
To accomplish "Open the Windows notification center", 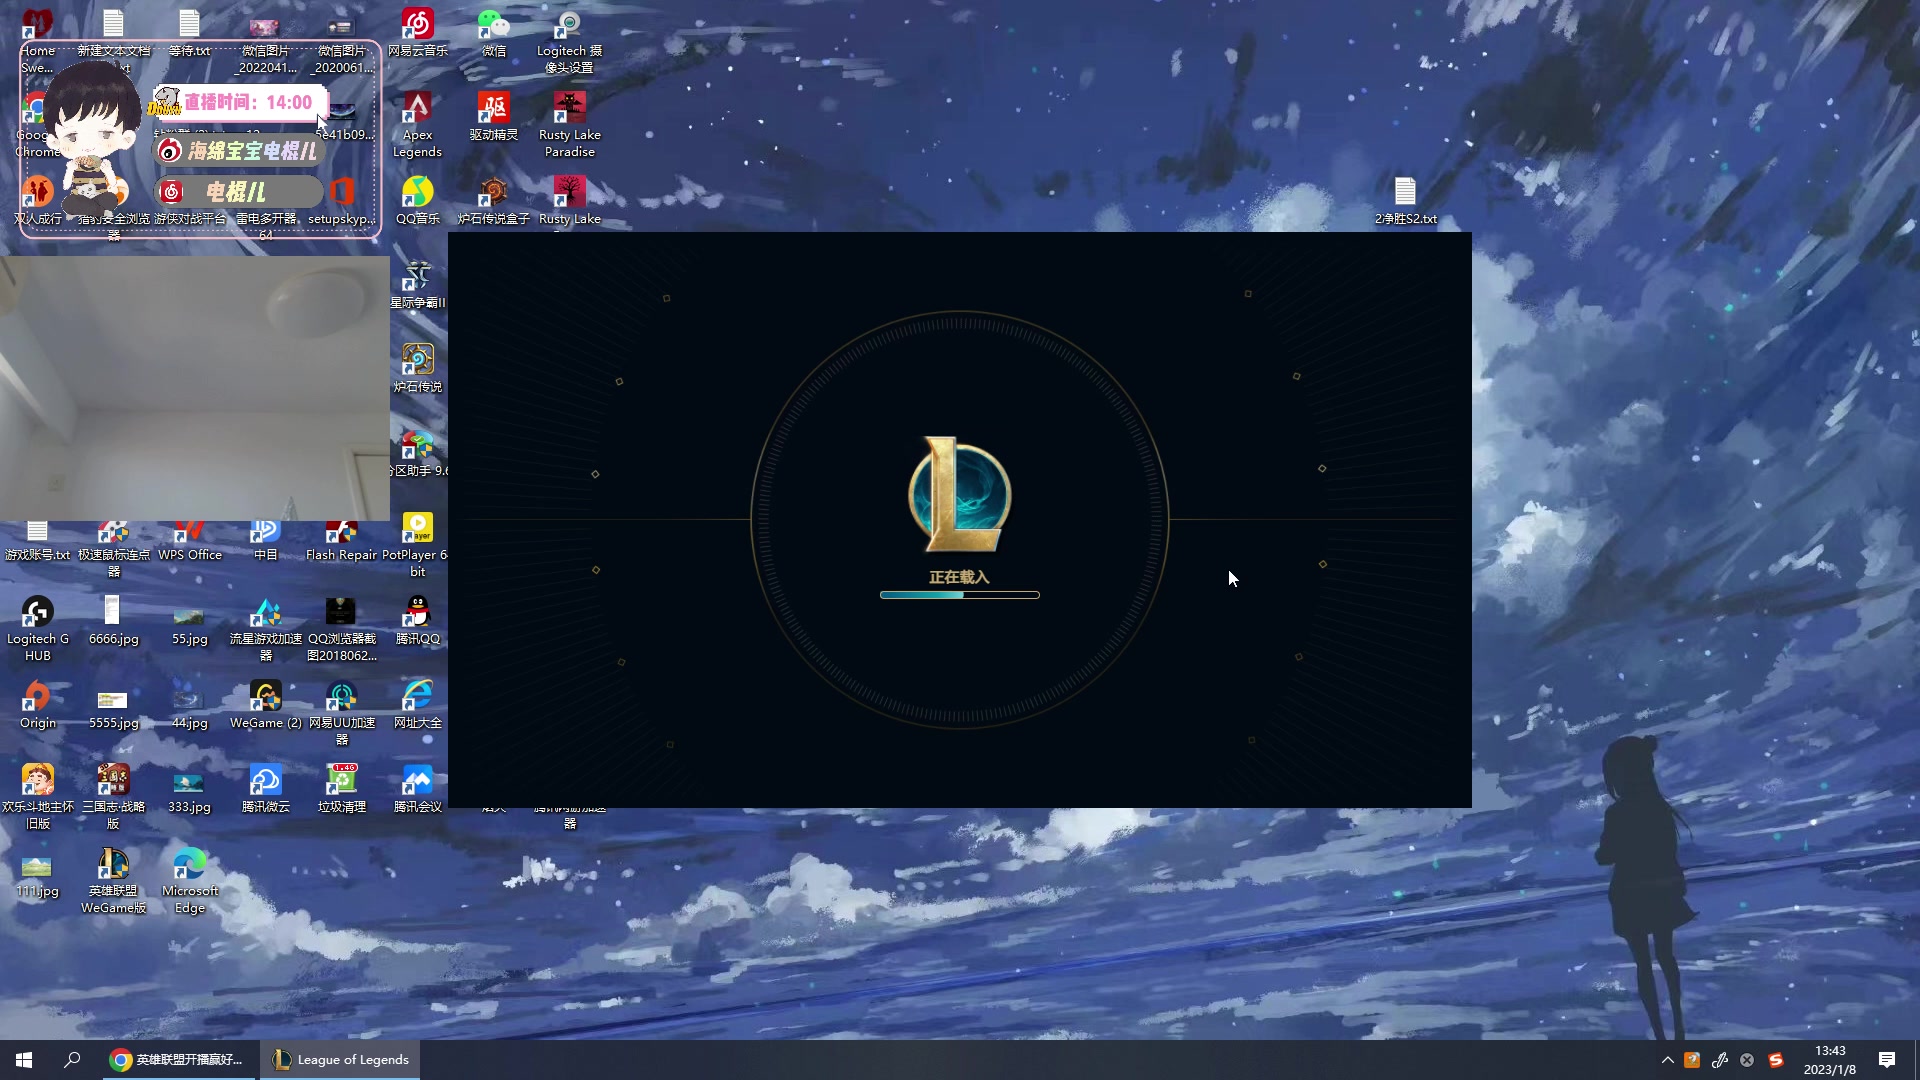I will 1887,1060.
